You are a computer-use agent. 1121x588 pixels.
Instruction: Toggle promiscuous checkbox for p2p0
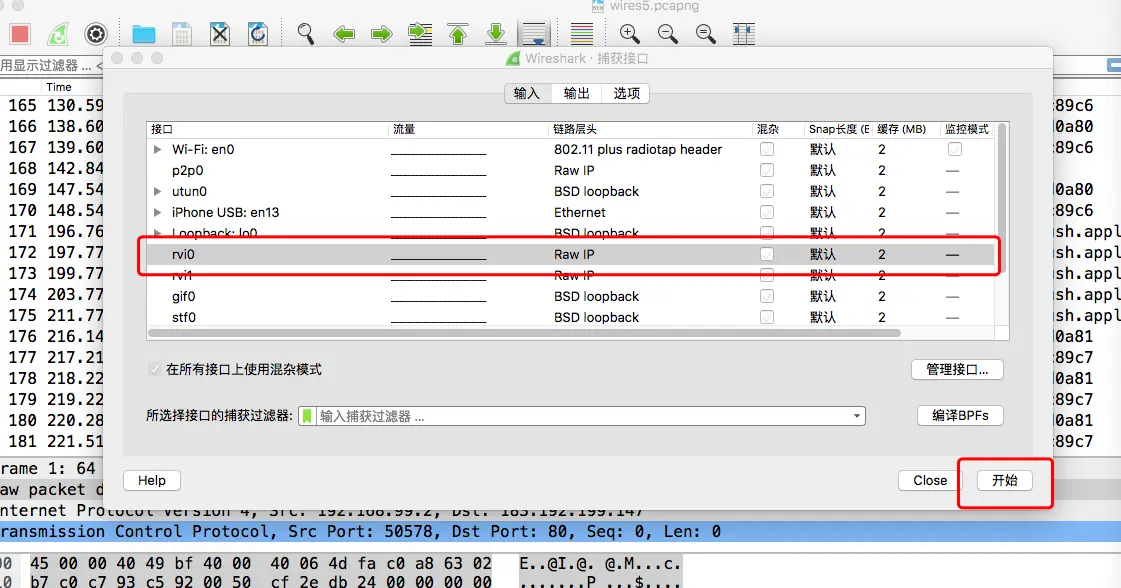tap(766, 170)
